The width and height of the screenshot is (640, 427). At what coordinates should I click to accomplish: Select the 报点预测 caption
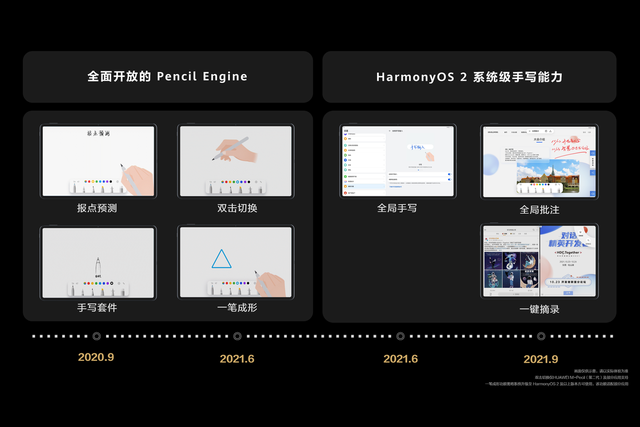[97, 208]
